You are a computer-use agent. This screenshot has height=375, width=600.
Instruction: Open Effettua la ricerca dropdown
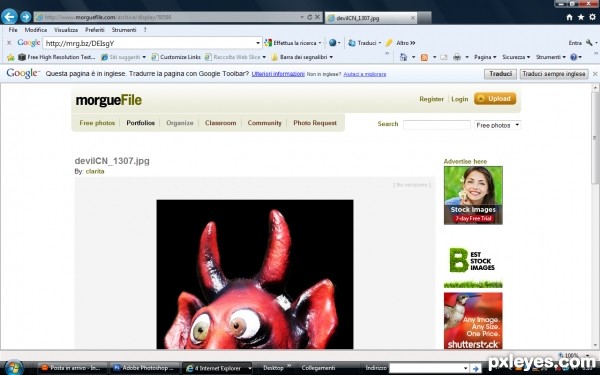pyautogui.click(x=320, y=43)
